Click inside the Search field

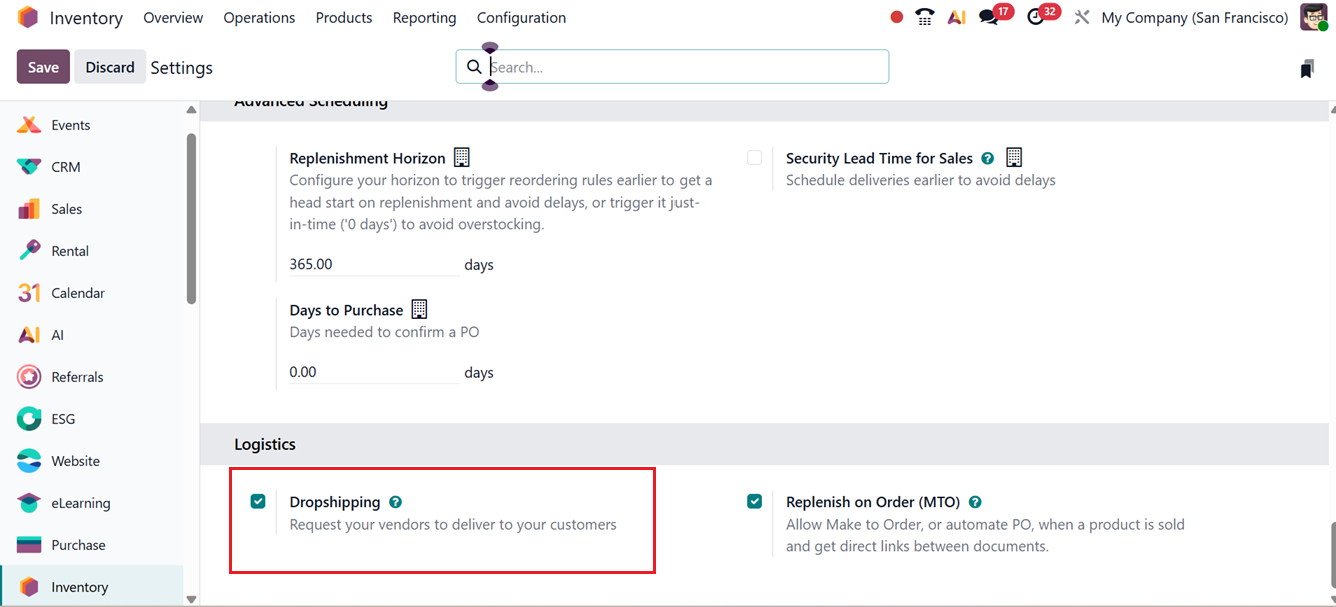click(670, 66)
